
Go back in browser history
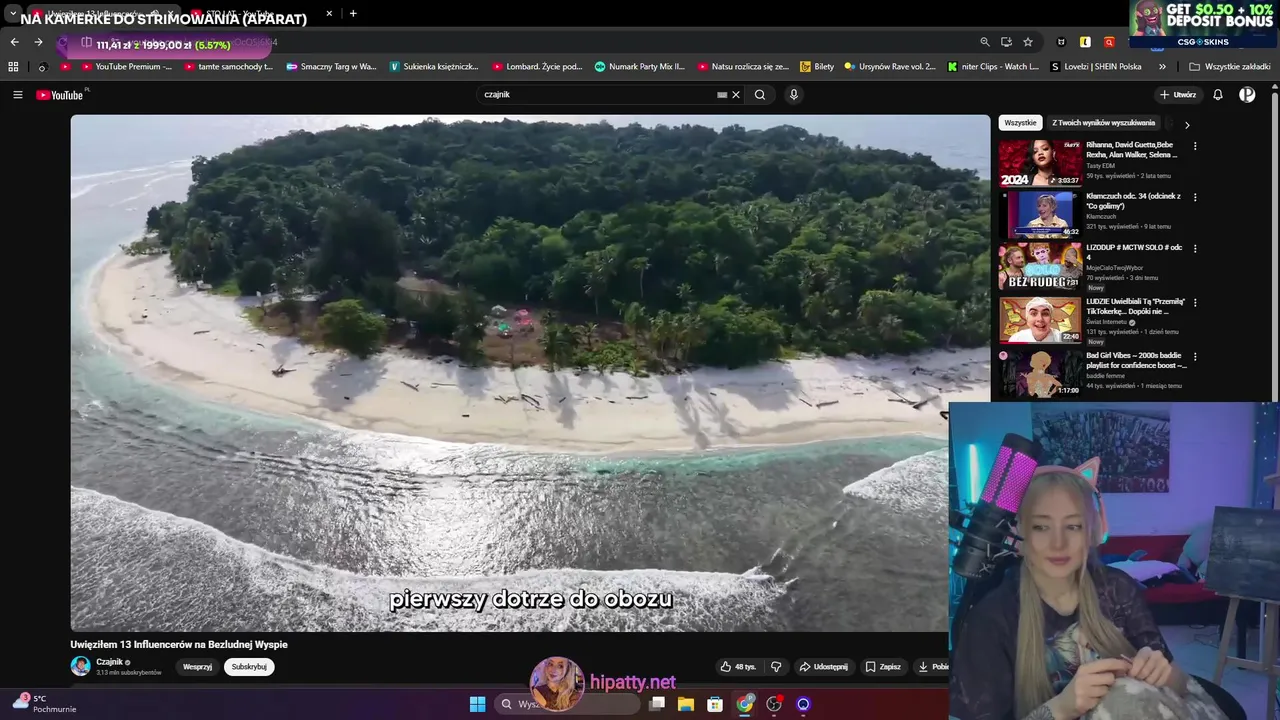tap(14, 42)
